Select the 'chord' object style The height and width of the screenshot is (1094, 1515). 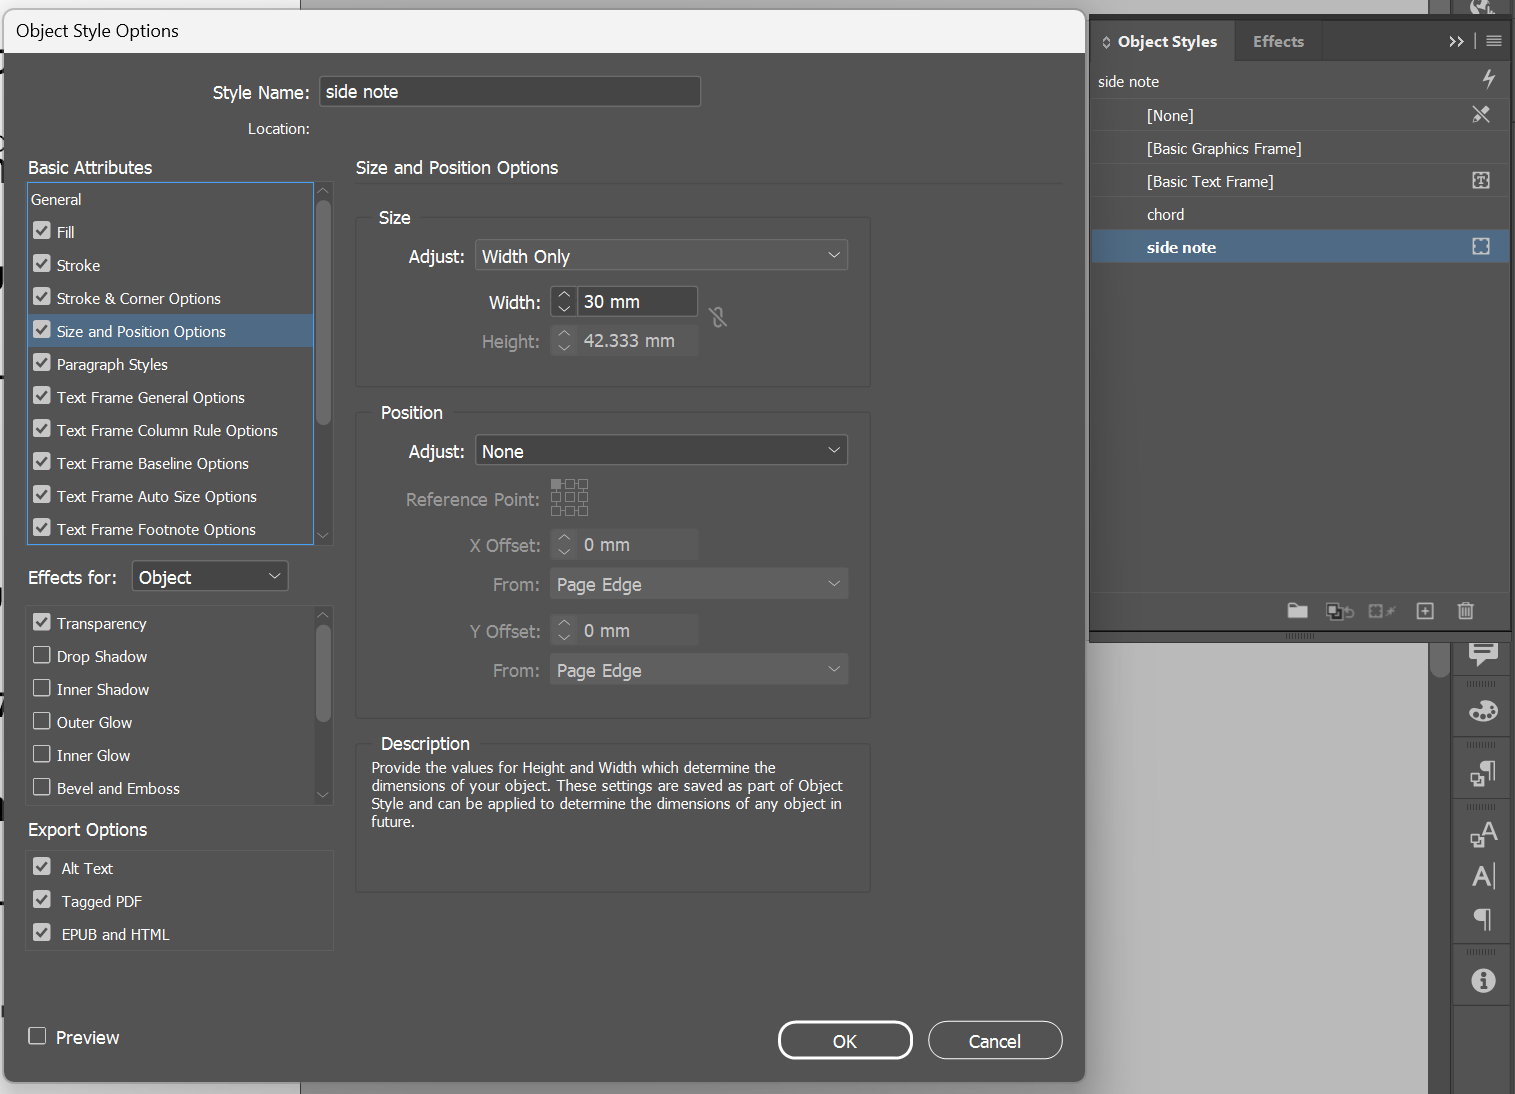[x=1165, y=214]
